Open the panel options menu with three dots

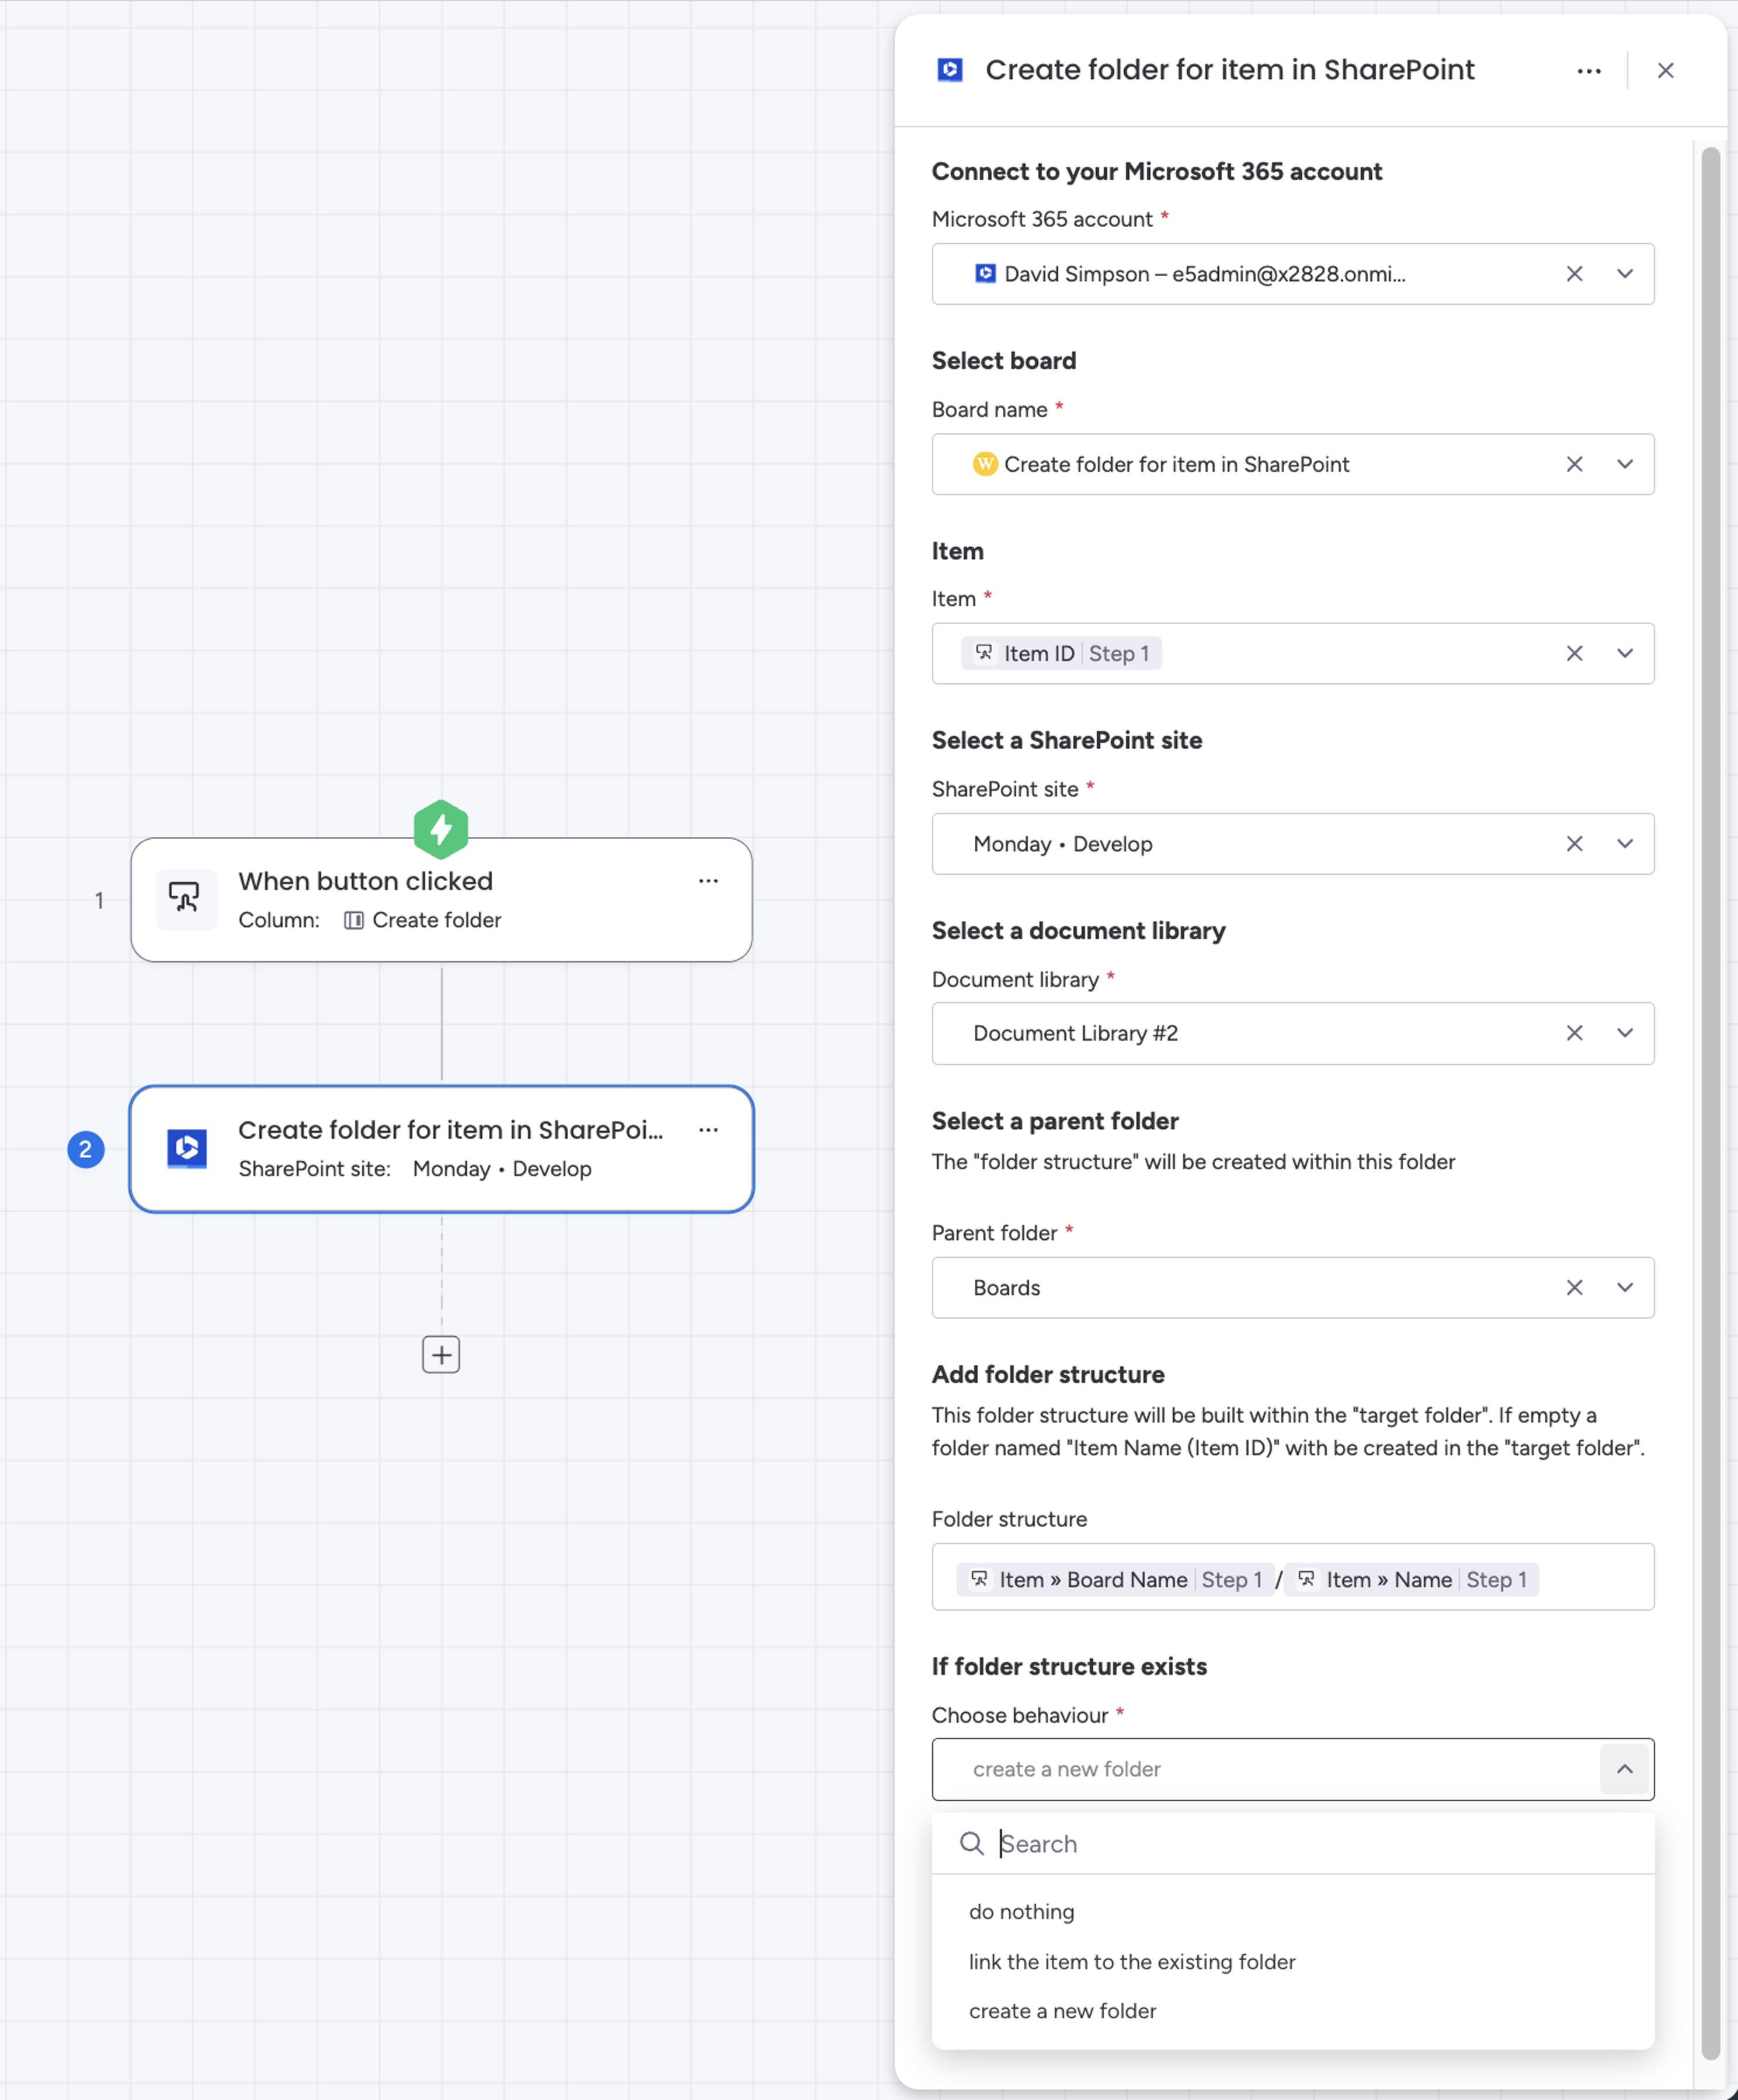pos(1589,70)
